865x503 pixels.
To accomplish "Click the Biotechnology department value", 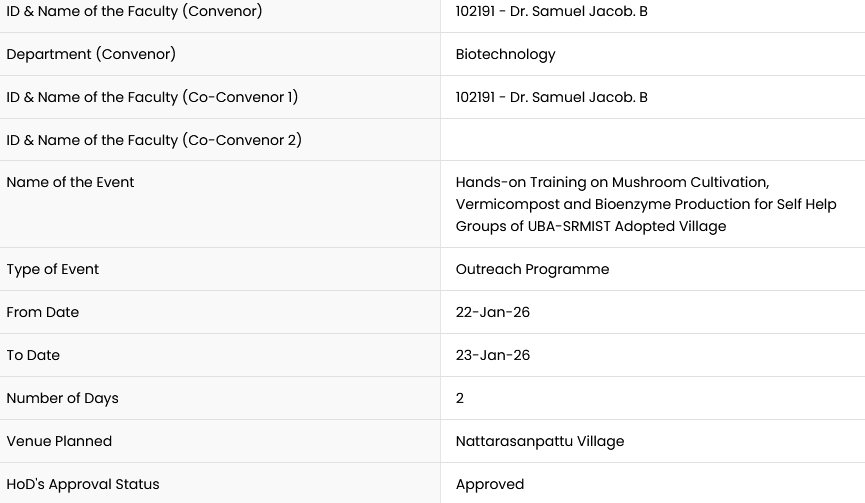I will tap(505, 54).
